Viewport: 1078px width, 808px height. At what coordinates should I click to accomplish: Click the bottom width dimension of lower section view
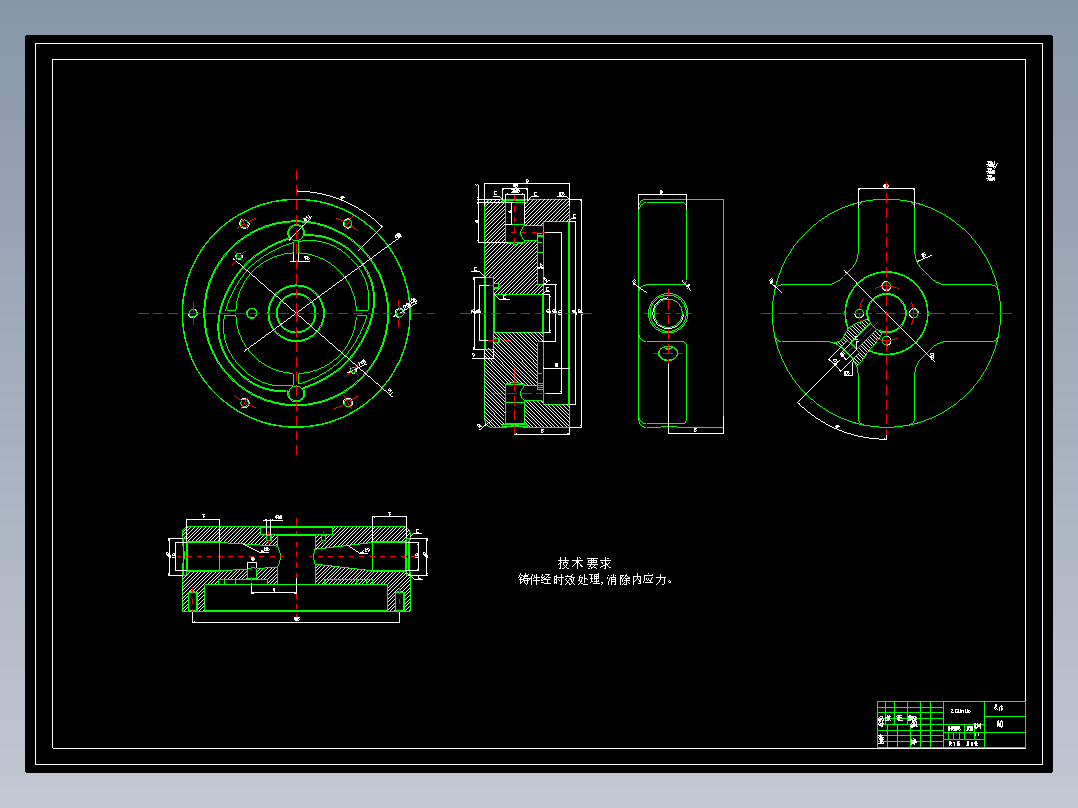click(296, 619)
